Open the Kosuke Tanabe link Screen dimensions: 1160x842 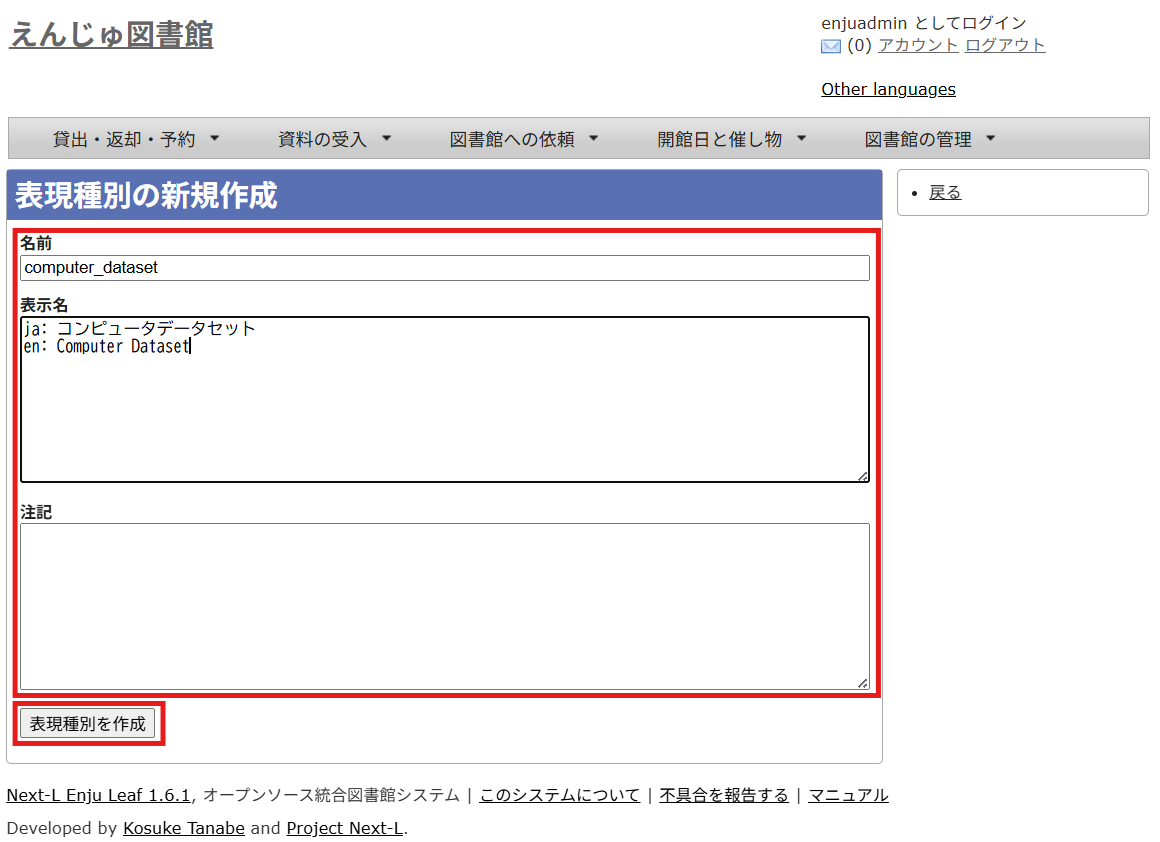pos(183,829)
